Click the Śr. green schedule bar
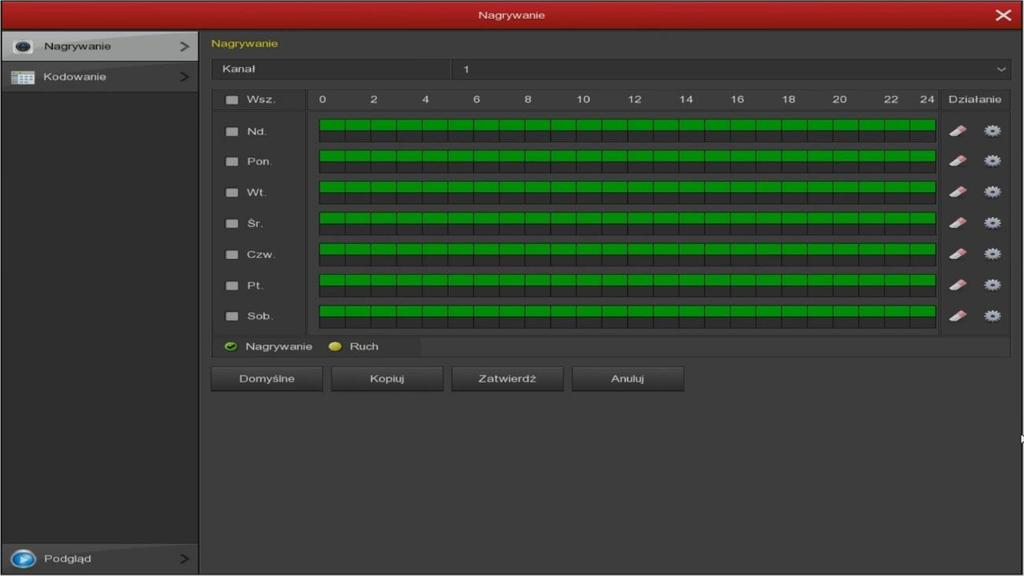The height and width of the screenshot is (576, 1024). click(x=627, y=218)
